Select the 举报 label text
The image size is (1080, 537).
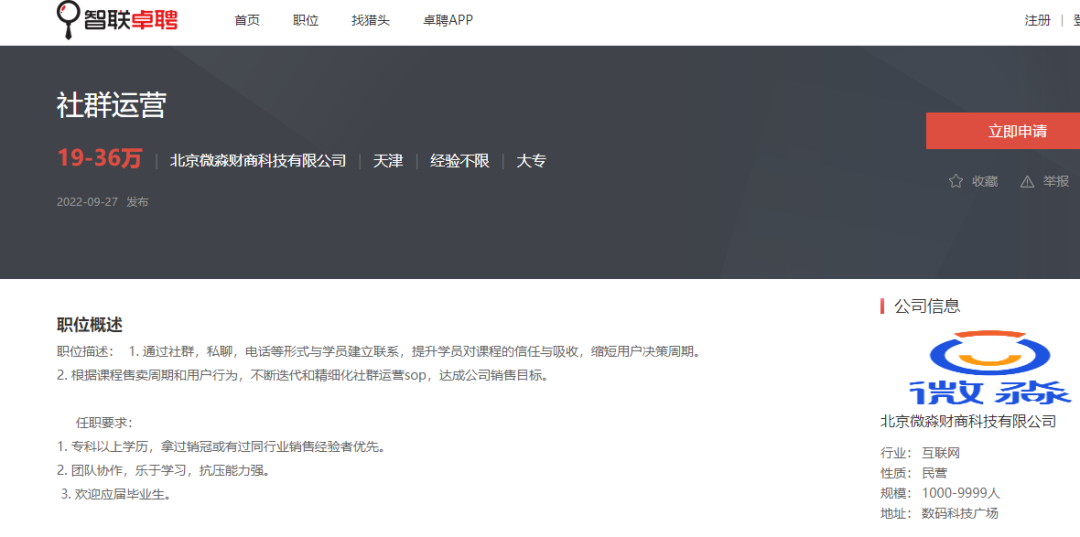(x=1056, y=181)
